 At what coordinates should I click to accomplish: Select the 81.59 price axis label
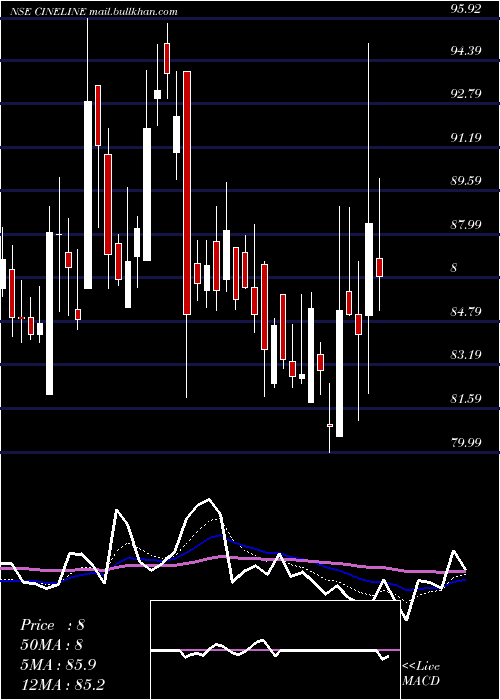(x=466, y=399)
